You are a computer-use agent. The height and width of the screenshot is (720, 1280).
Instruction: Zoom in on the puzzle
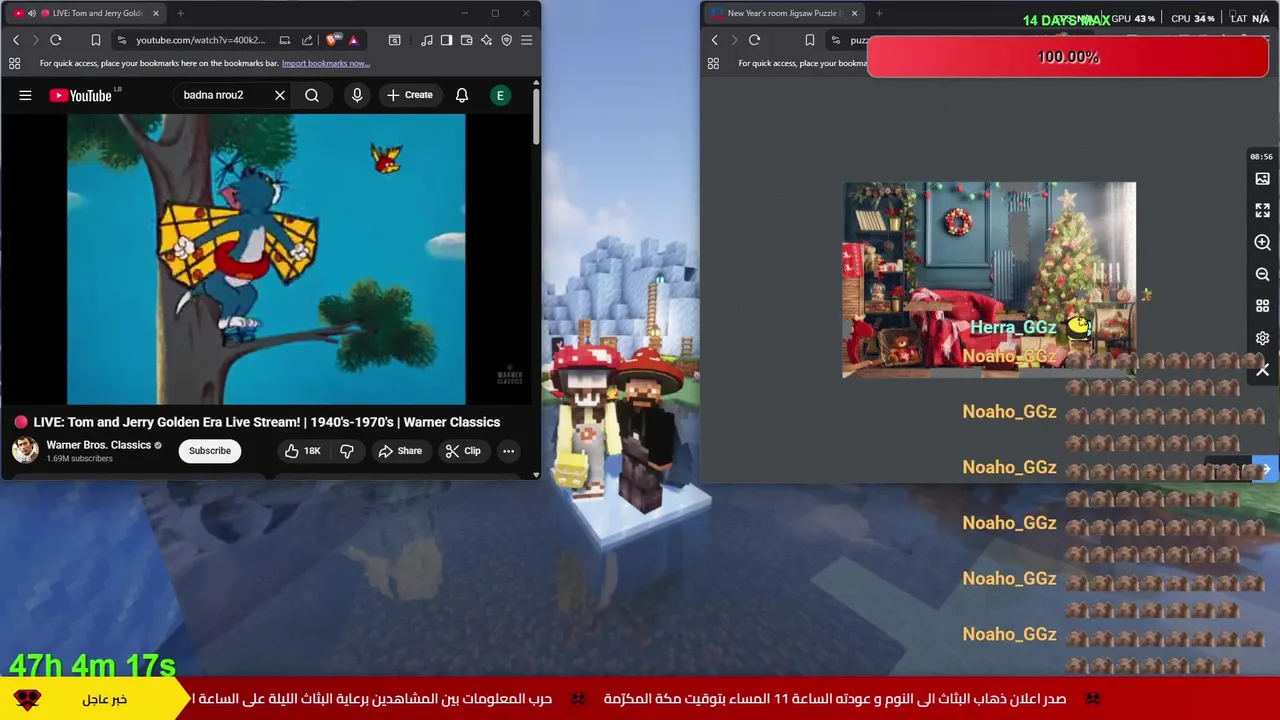click(1262, 242)
